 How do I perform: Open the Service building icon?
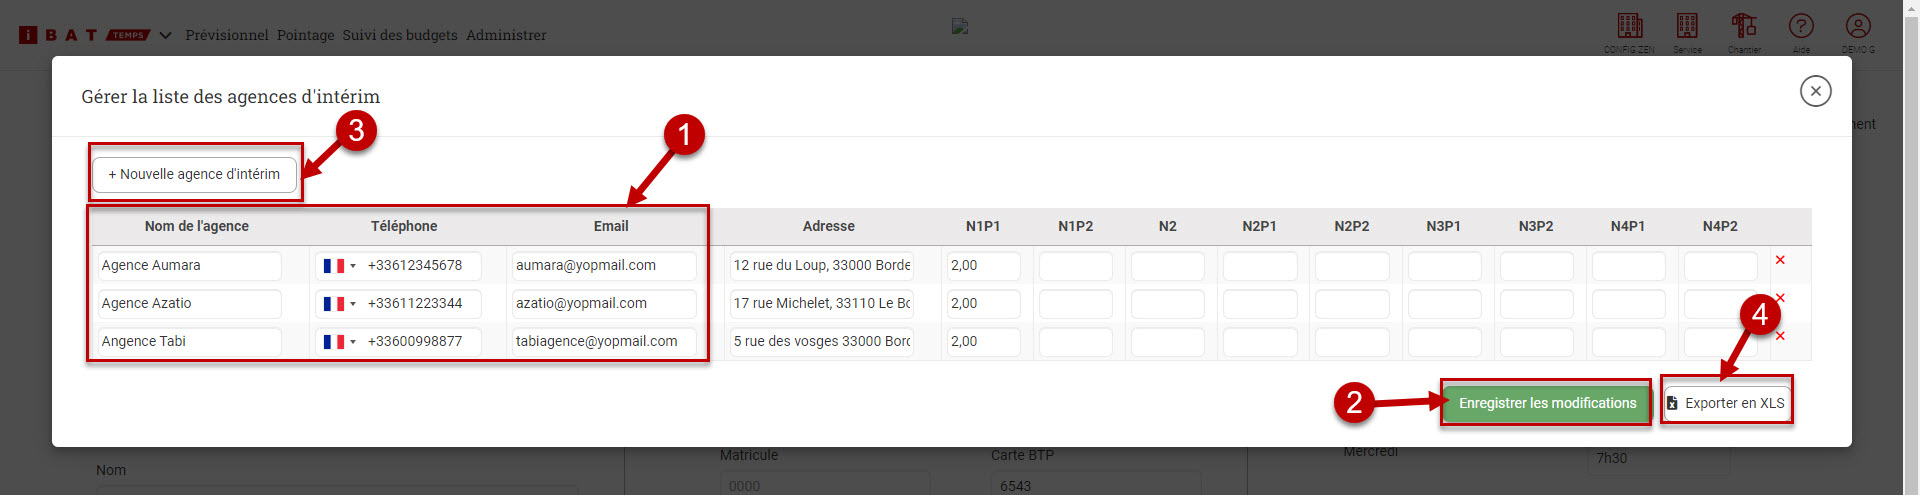click(x=1687, y=26)
